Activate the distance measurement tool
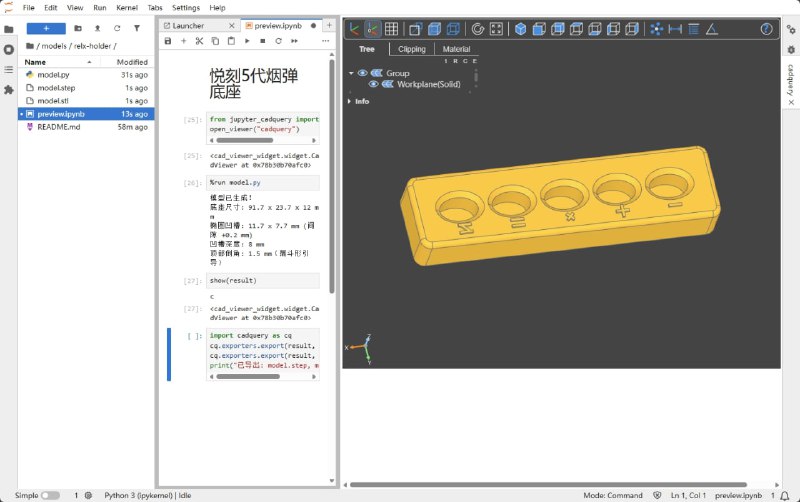800x502 pixels. (675, 29)
